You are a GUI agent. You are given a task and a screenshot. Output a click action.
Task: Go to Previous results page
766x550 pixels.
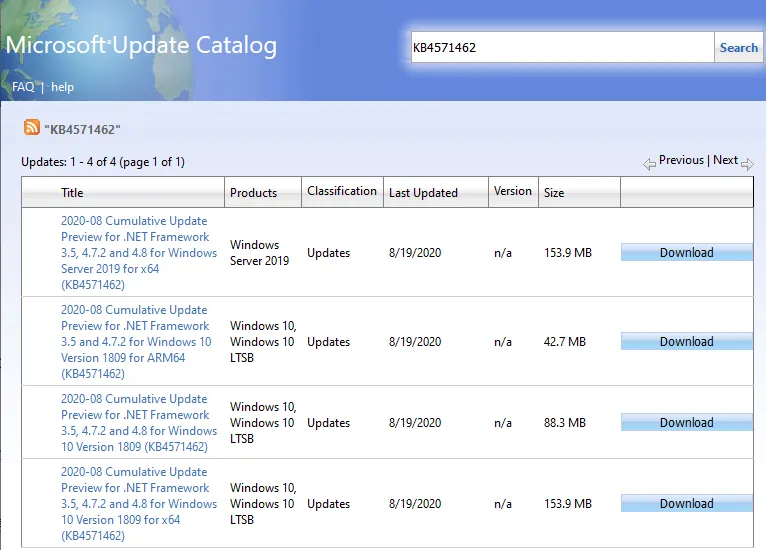681,160
